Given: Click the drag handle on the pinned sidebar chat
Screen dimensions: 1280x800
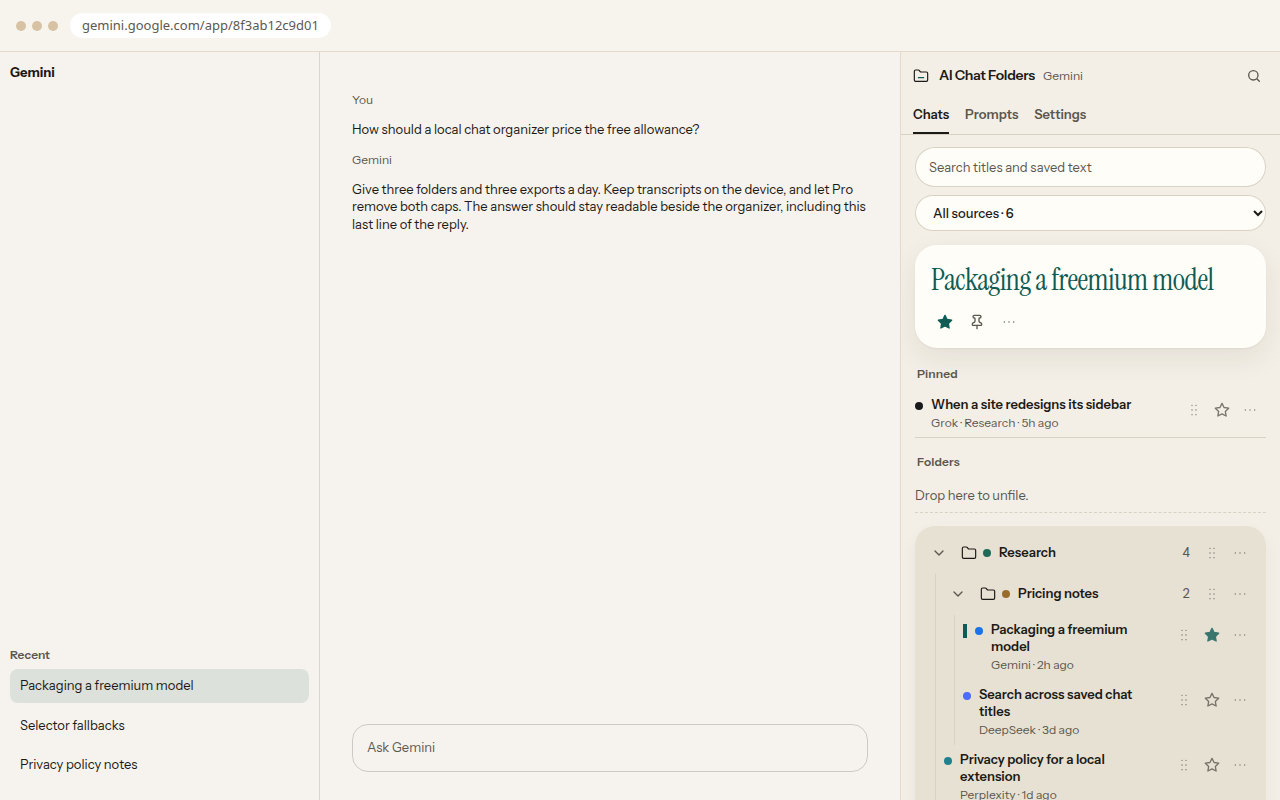Looking at the screenshot, I should [x=1194, y=410].
